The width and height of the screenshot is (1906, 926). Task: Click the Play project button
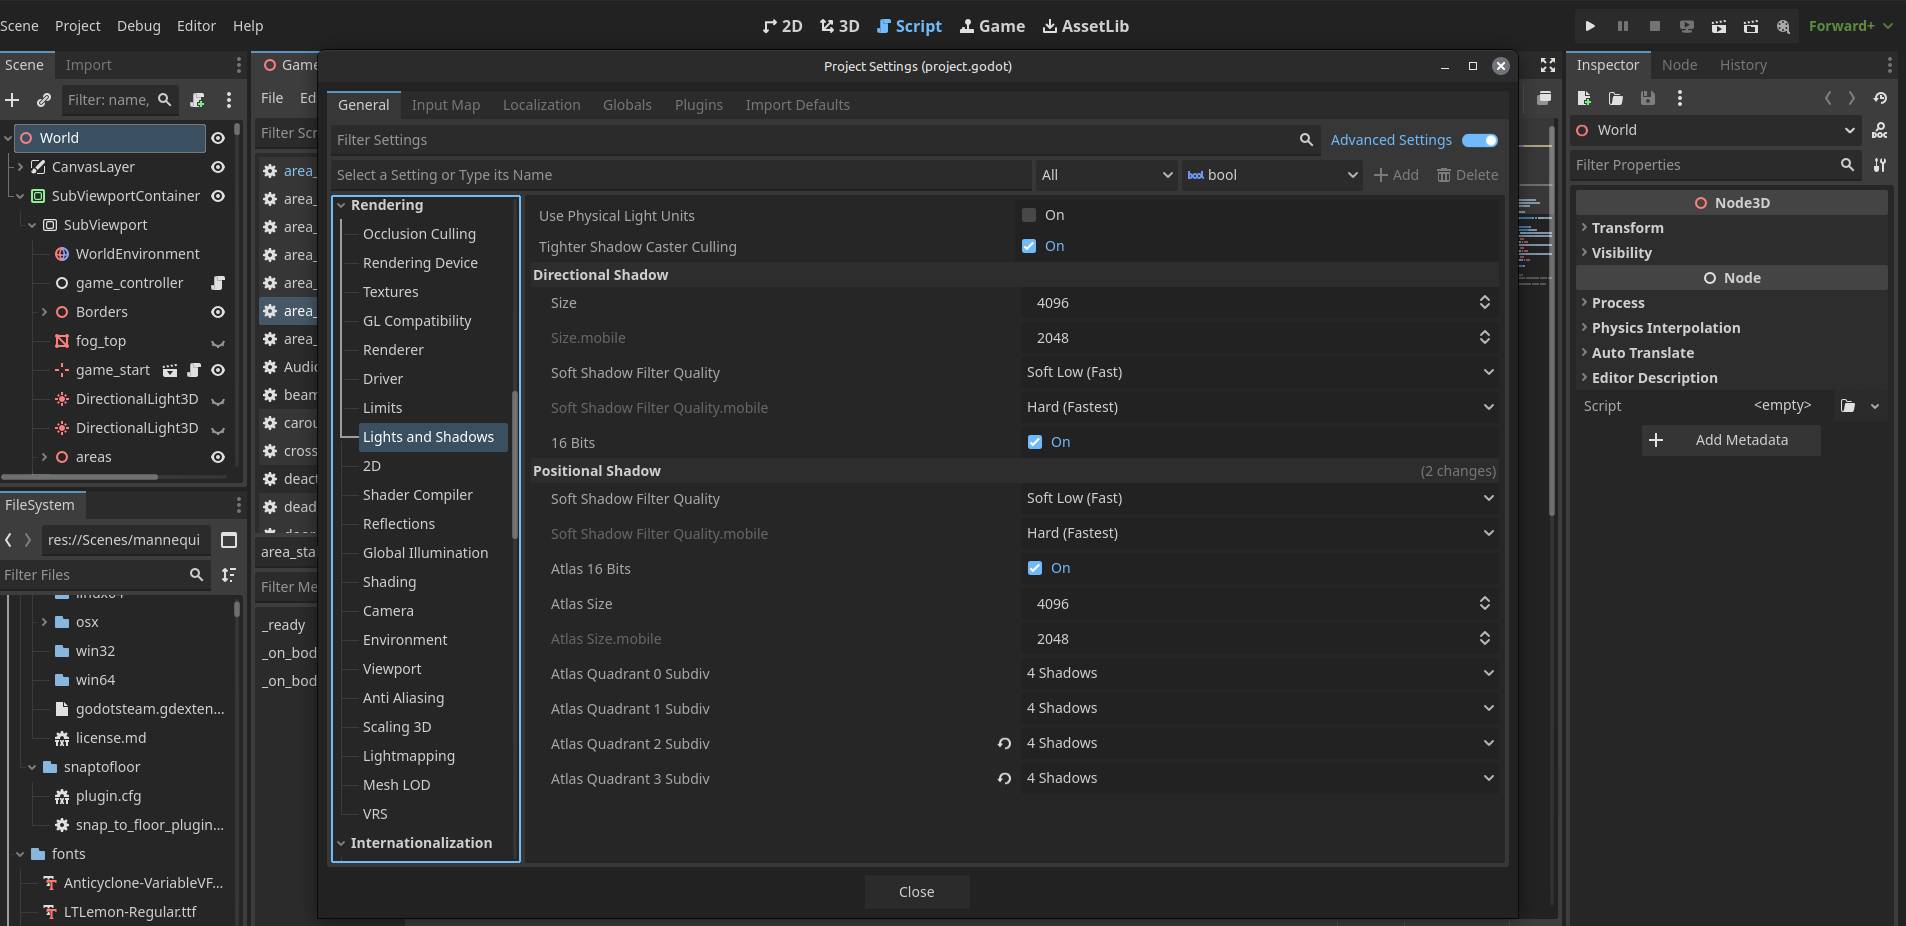(1590, 26)
